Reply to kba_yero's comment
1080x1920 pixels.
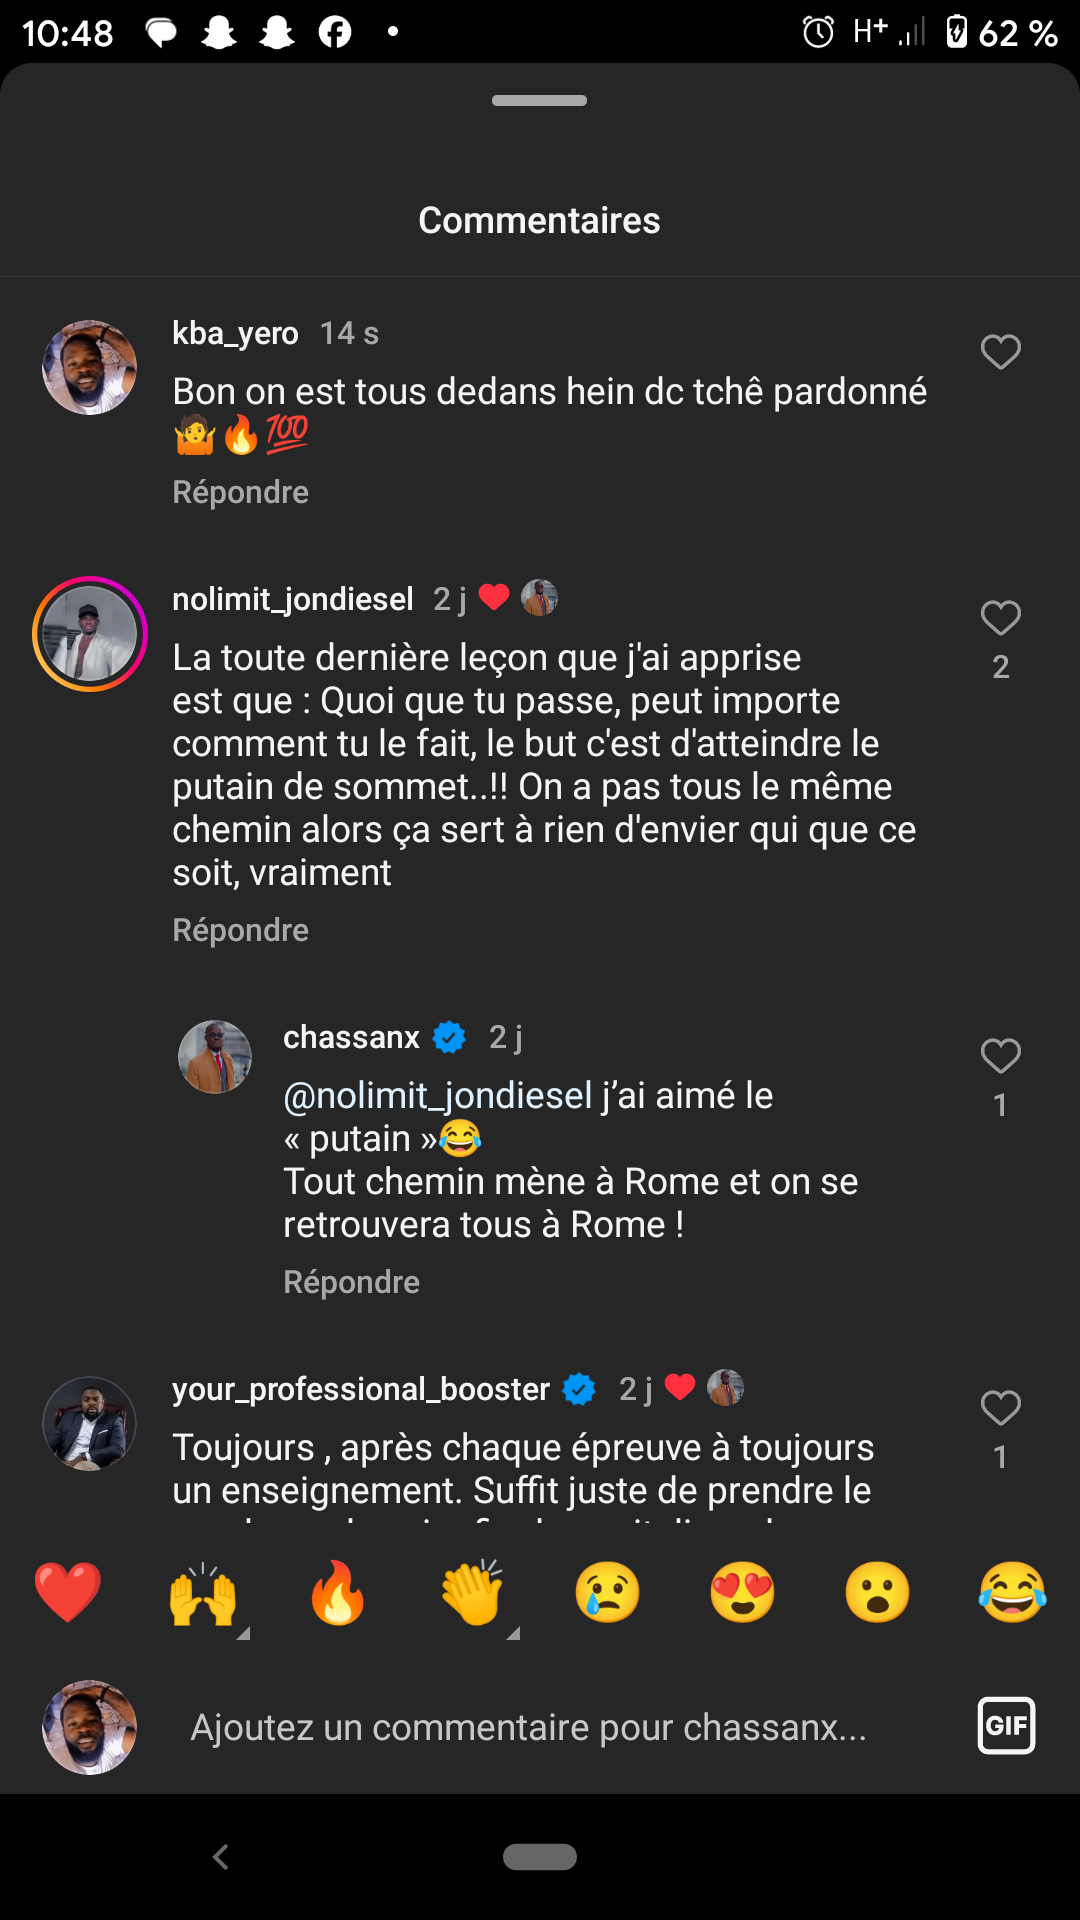(240, 492)
